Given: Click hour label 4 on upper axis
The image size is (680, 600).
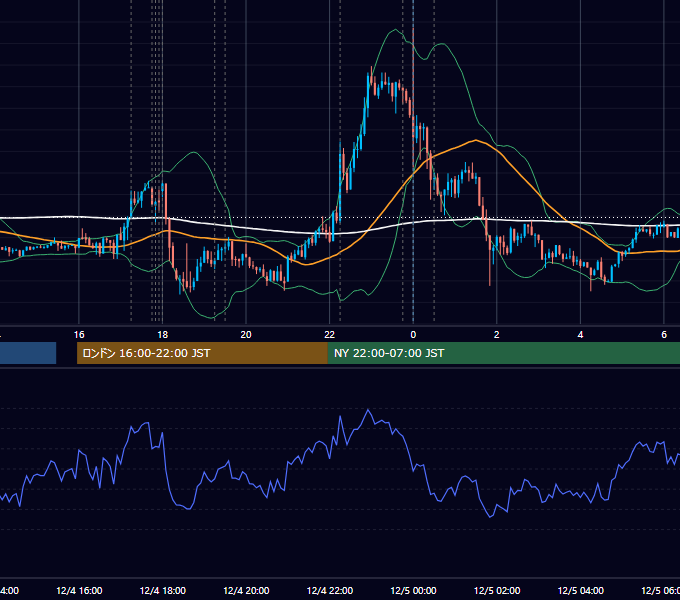Looking at the screenshot, I should 580,335.
